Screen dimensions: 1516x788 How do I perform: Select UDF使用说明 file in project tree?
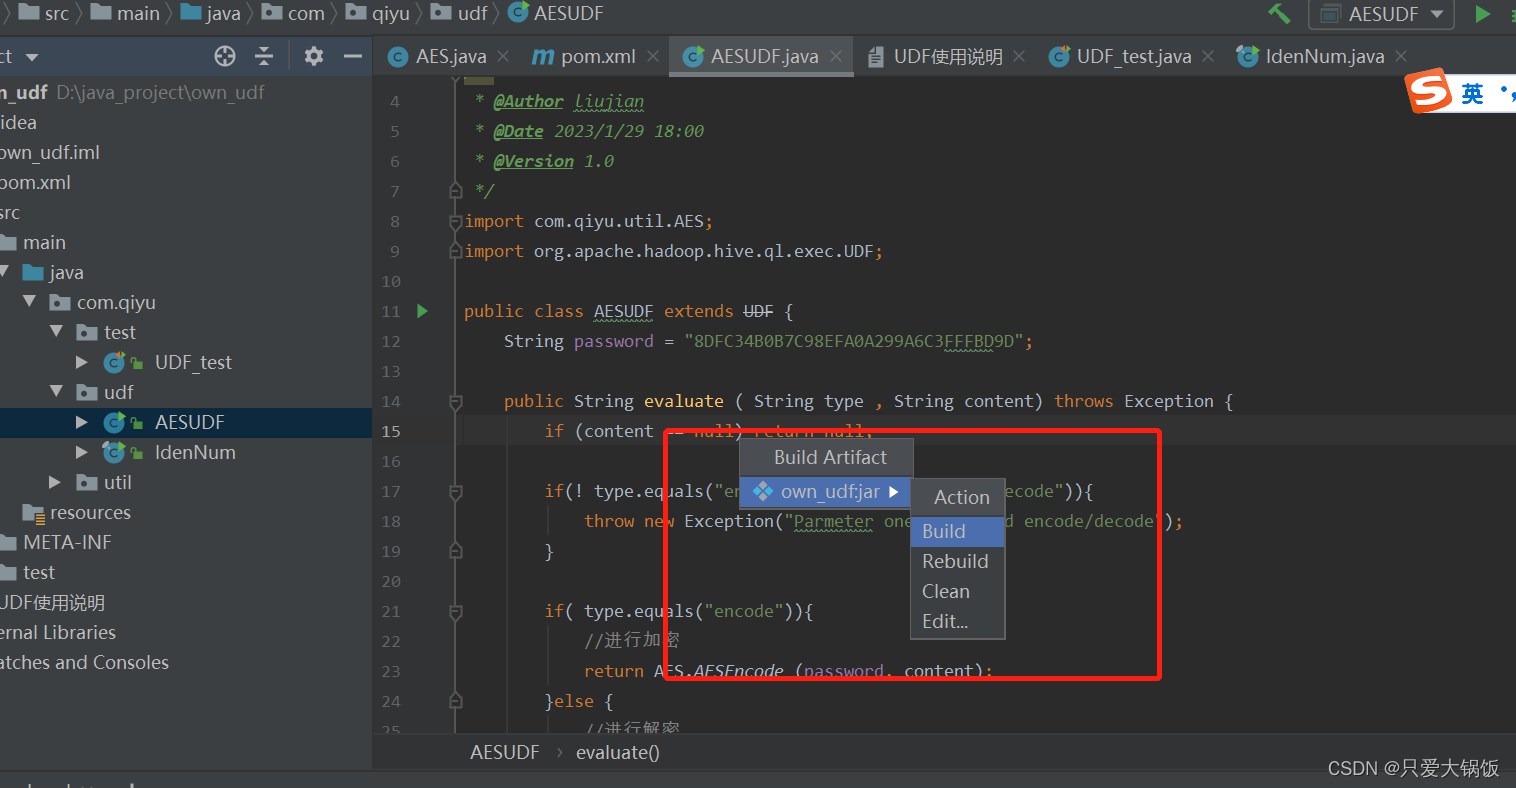tap(53, 602)
